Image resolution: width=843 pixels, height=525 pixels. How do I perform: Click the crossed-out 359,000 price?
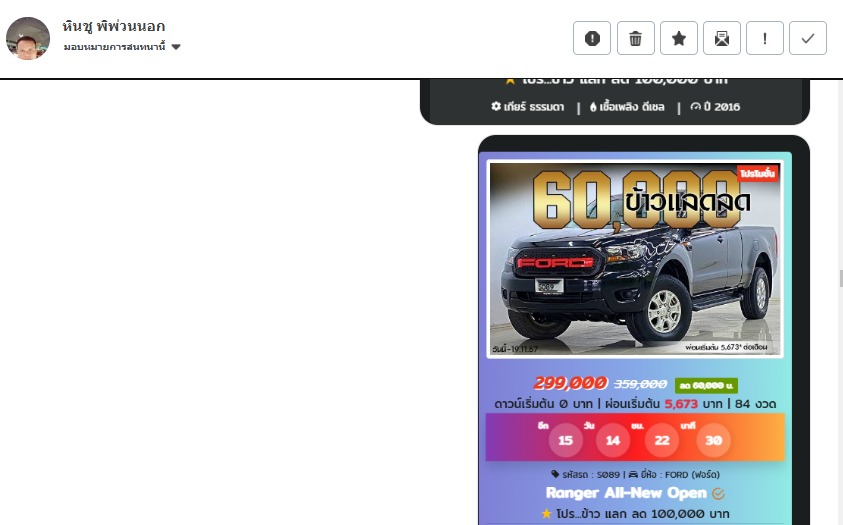(640, 384)
